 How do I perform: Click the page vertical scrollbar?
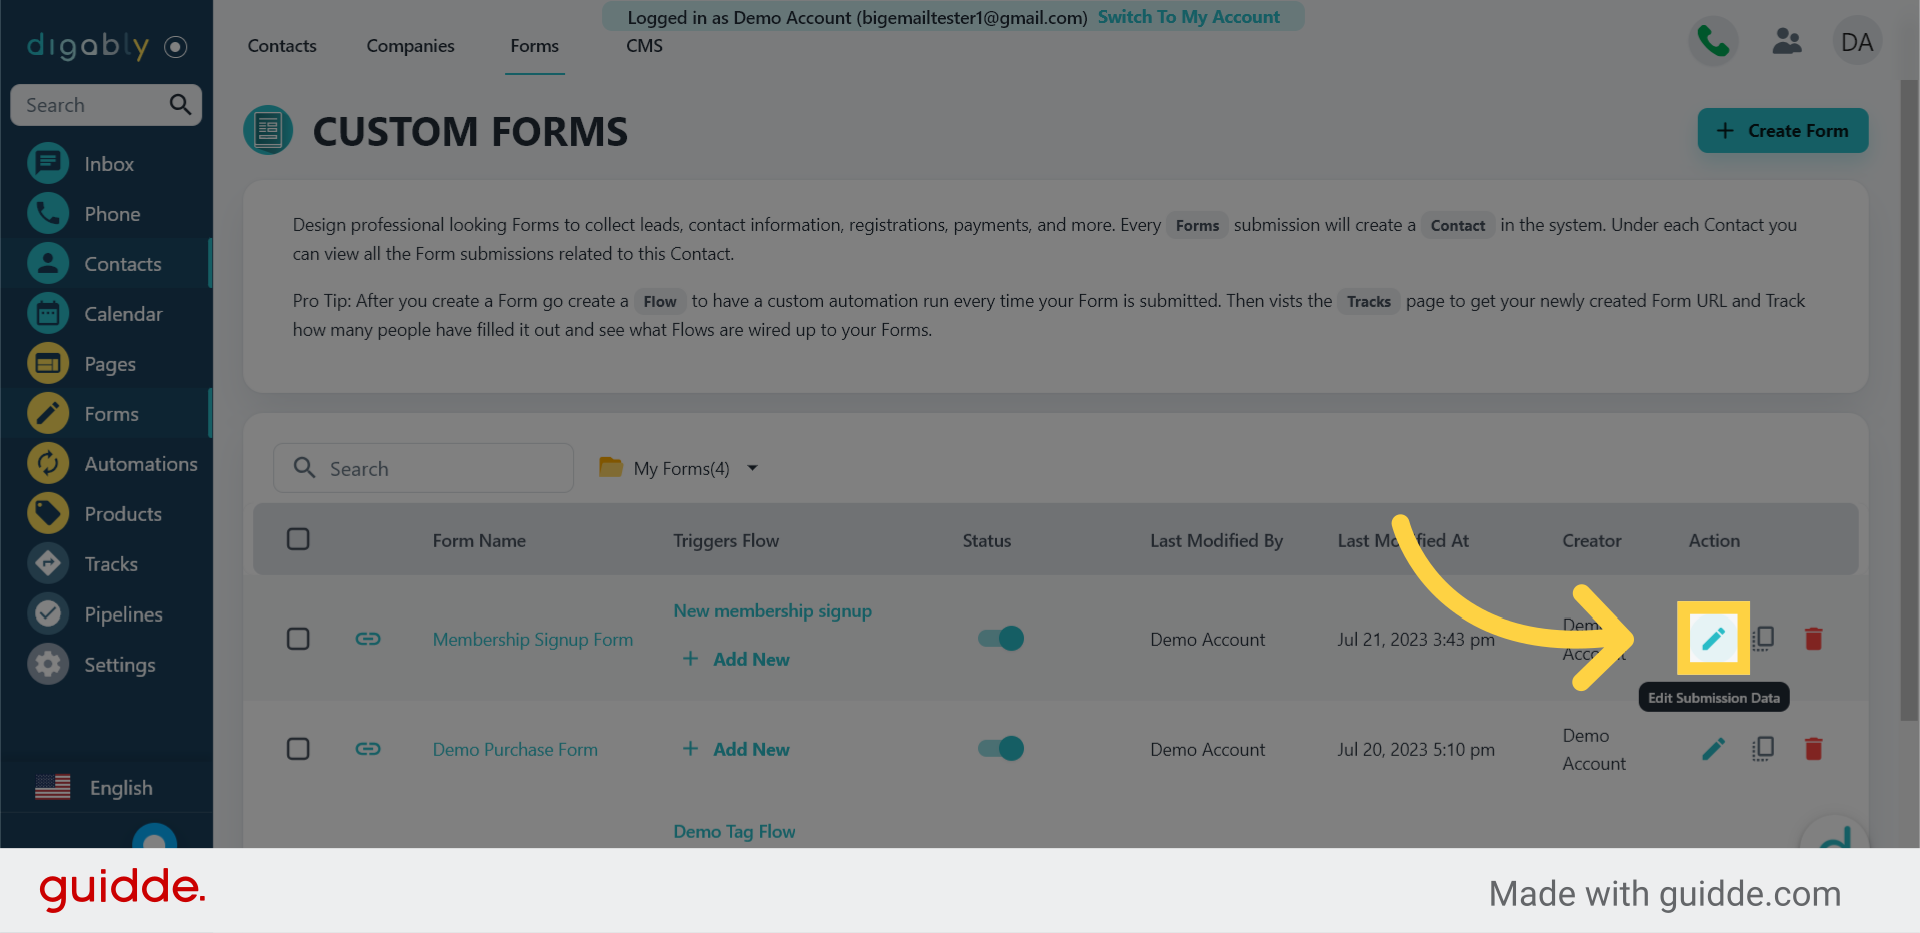tap(1909, 400)
